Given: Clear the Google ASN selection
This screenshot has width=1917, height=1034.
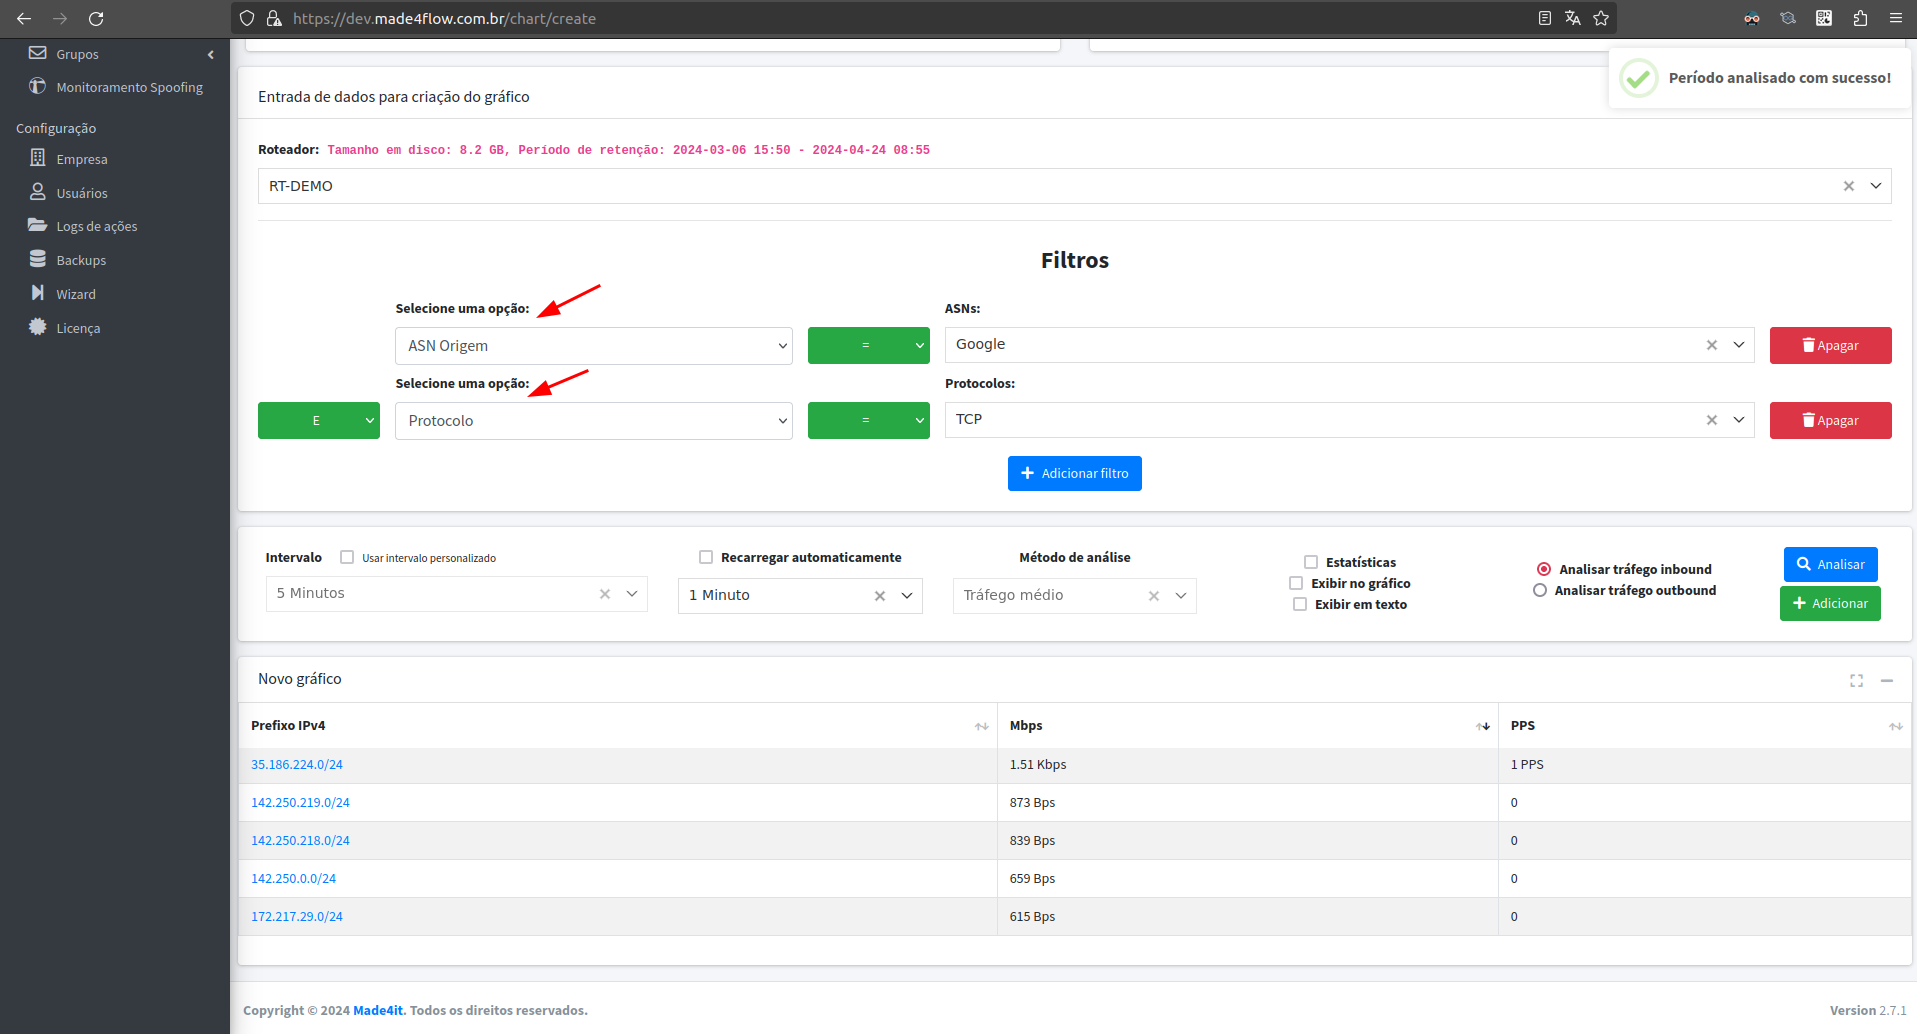Looking at the screenshot, I should (x=1712, y=345).
